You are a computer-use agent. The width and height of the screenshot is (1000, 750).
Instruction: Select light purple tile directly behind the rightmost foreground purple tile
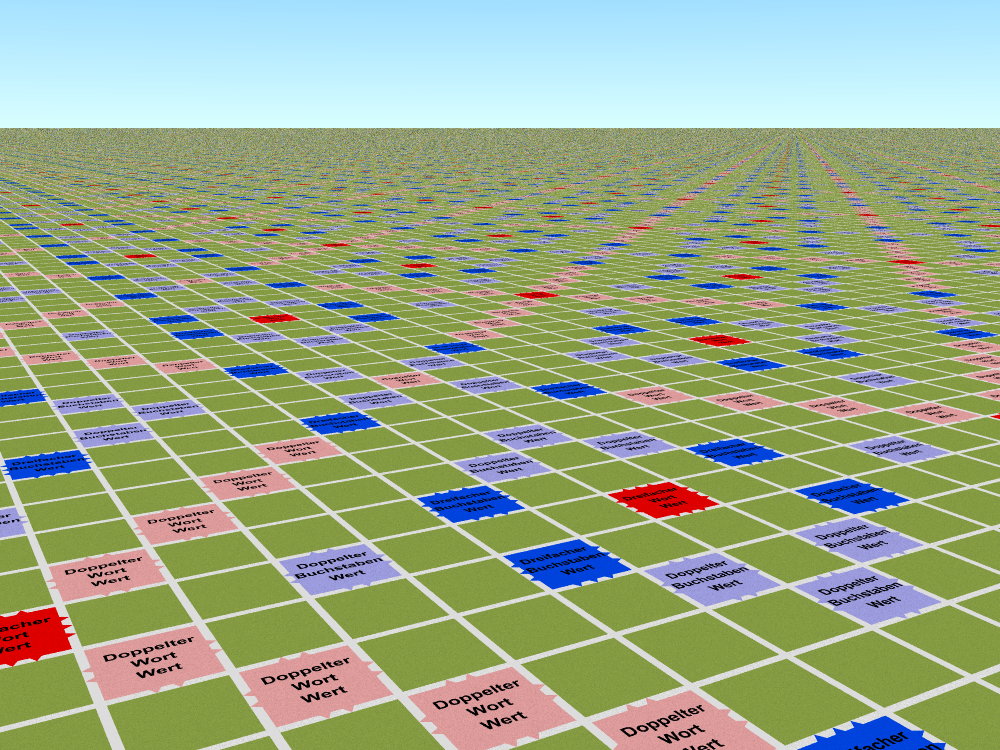[859, 538]
